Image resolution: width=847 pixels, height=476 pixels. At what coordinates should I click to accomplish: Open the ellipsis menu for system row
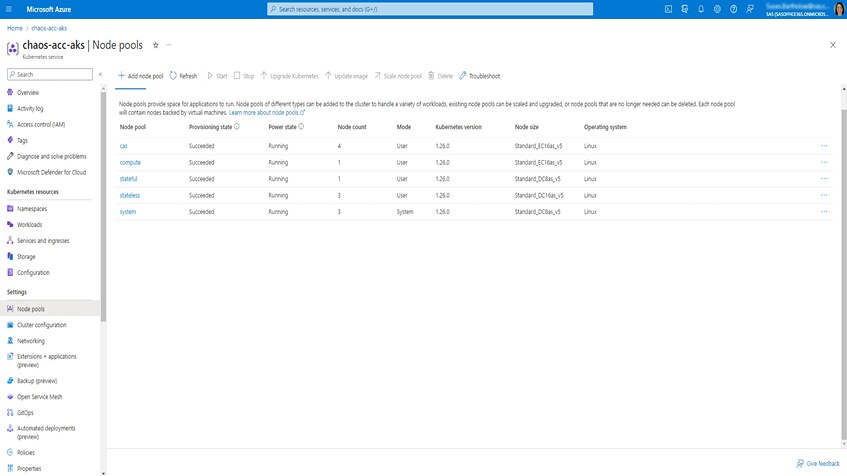[x=824, y=212]
